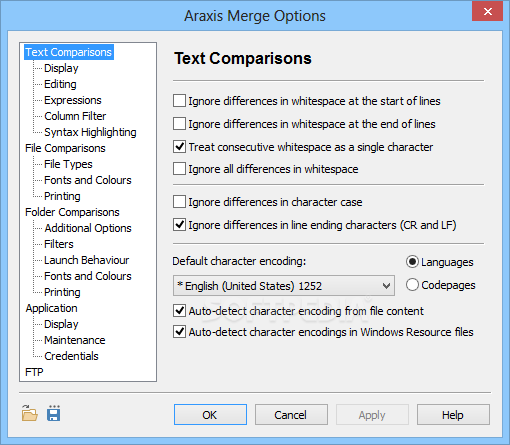Viewport: 510px width, 445px height.
Task: Open Printing under Folder Comparisons
Action: [x=62, y=292]
